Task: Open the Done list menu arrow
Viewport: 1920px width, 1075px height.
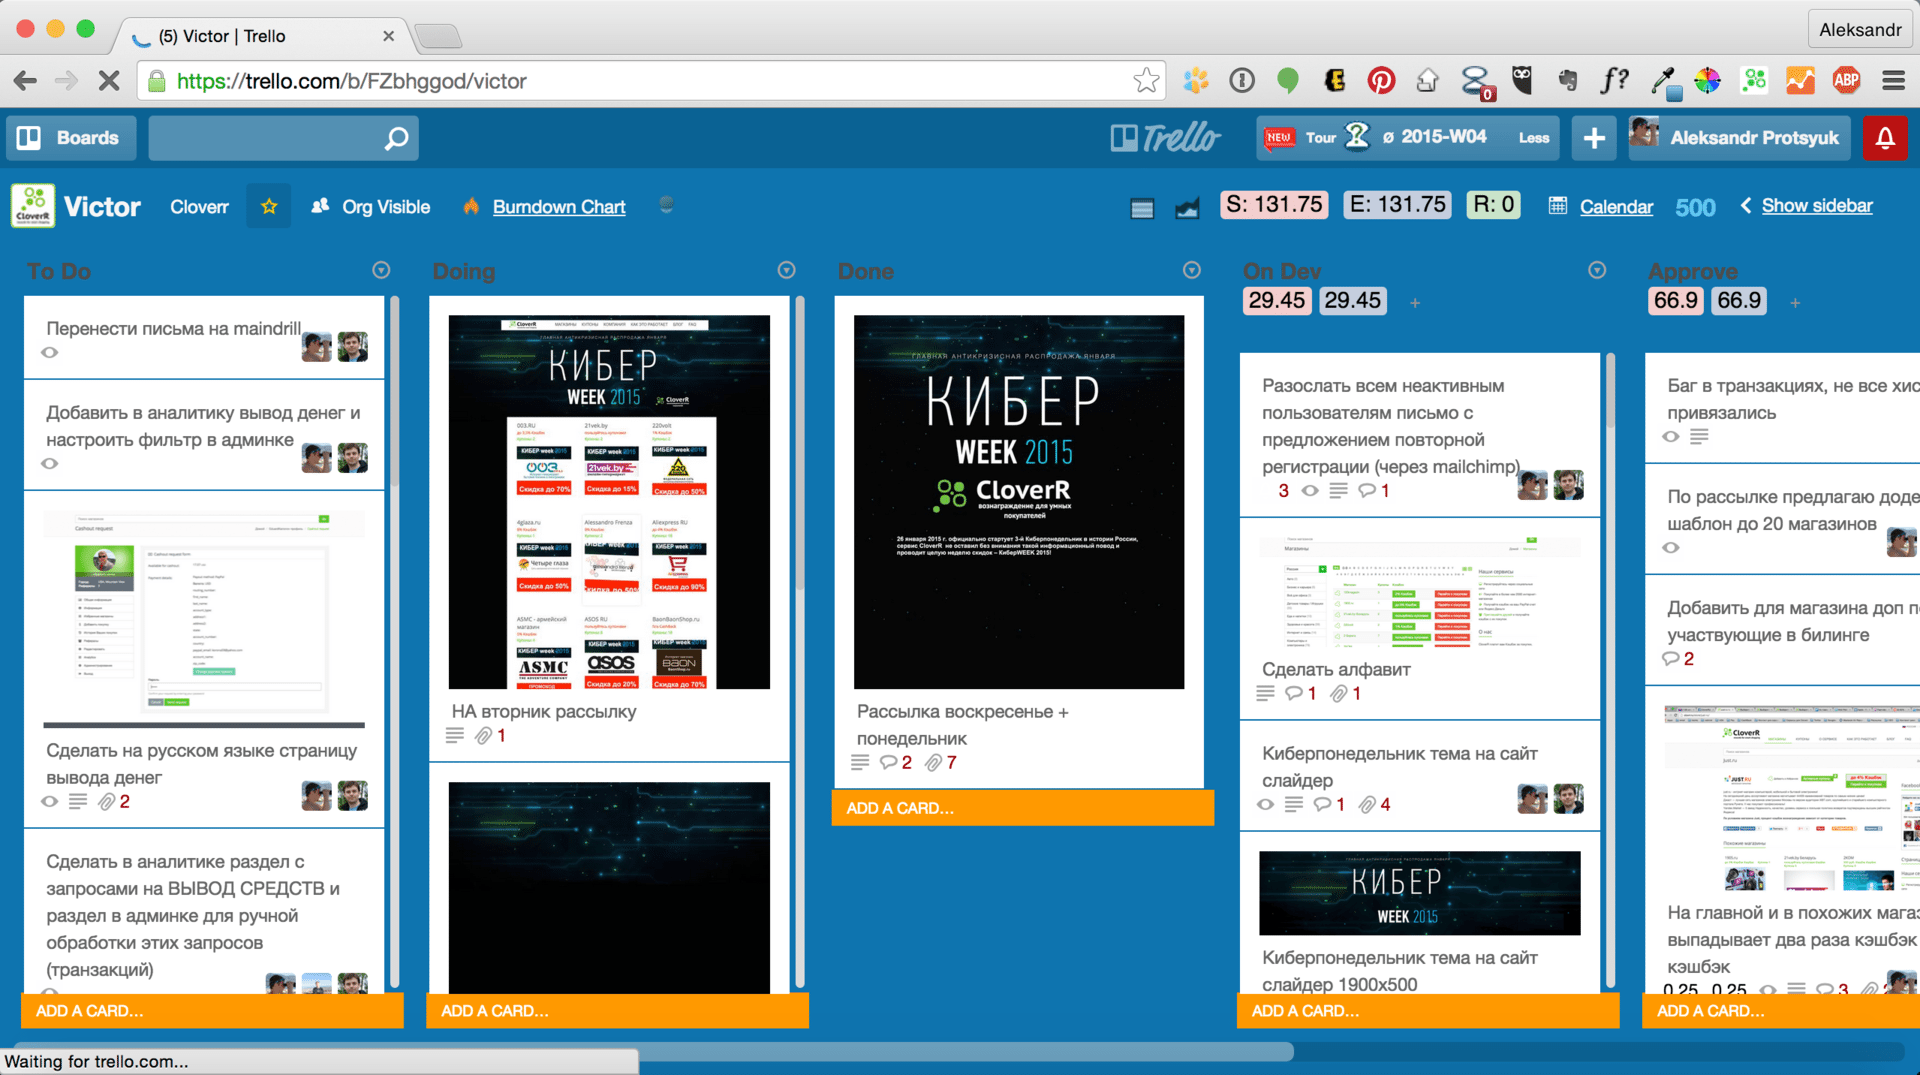Action: (1192, 270)
